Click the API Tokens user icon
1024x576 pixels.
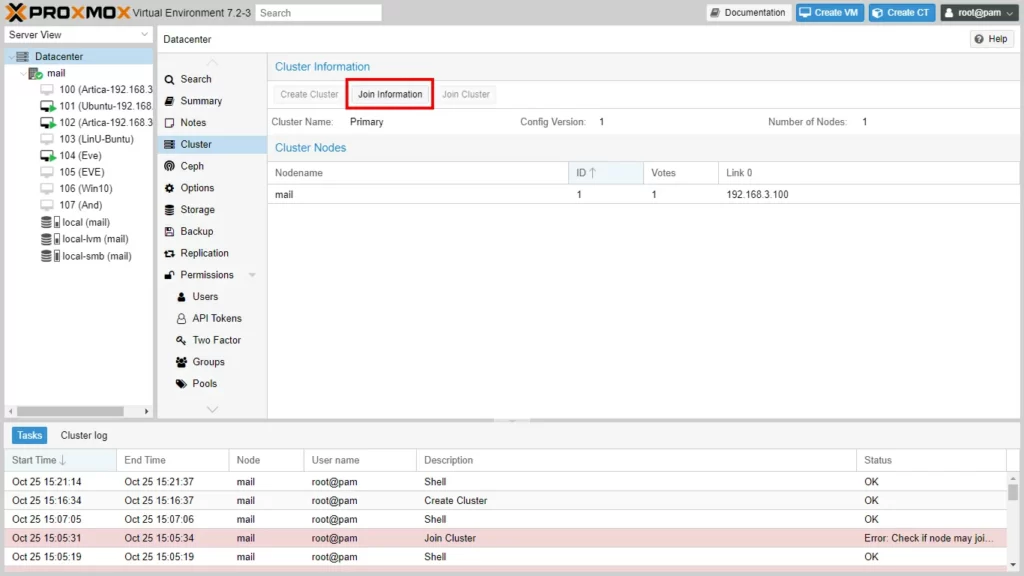181,319
